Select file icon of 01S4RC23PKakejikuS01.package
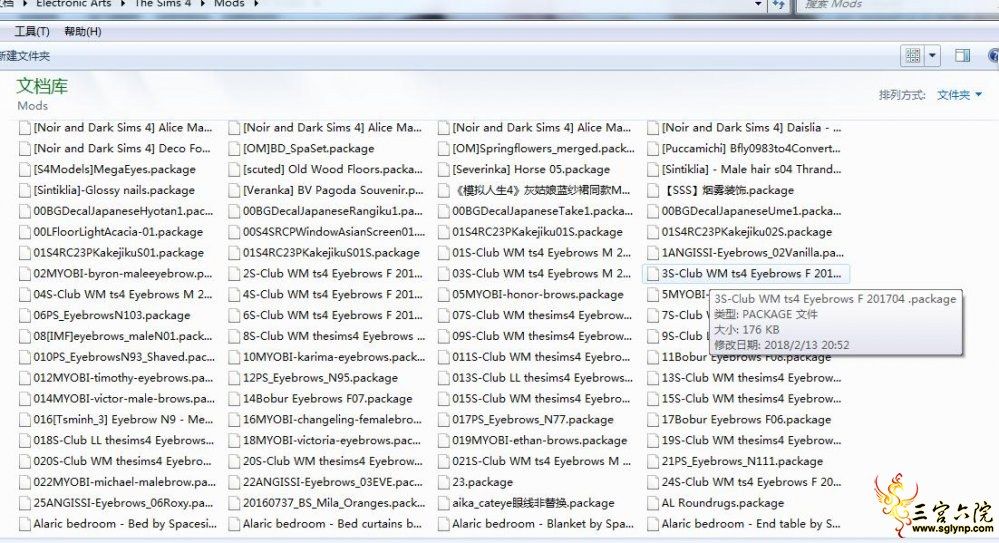Viewport: 999px width, 543px height. pos(25,253)
